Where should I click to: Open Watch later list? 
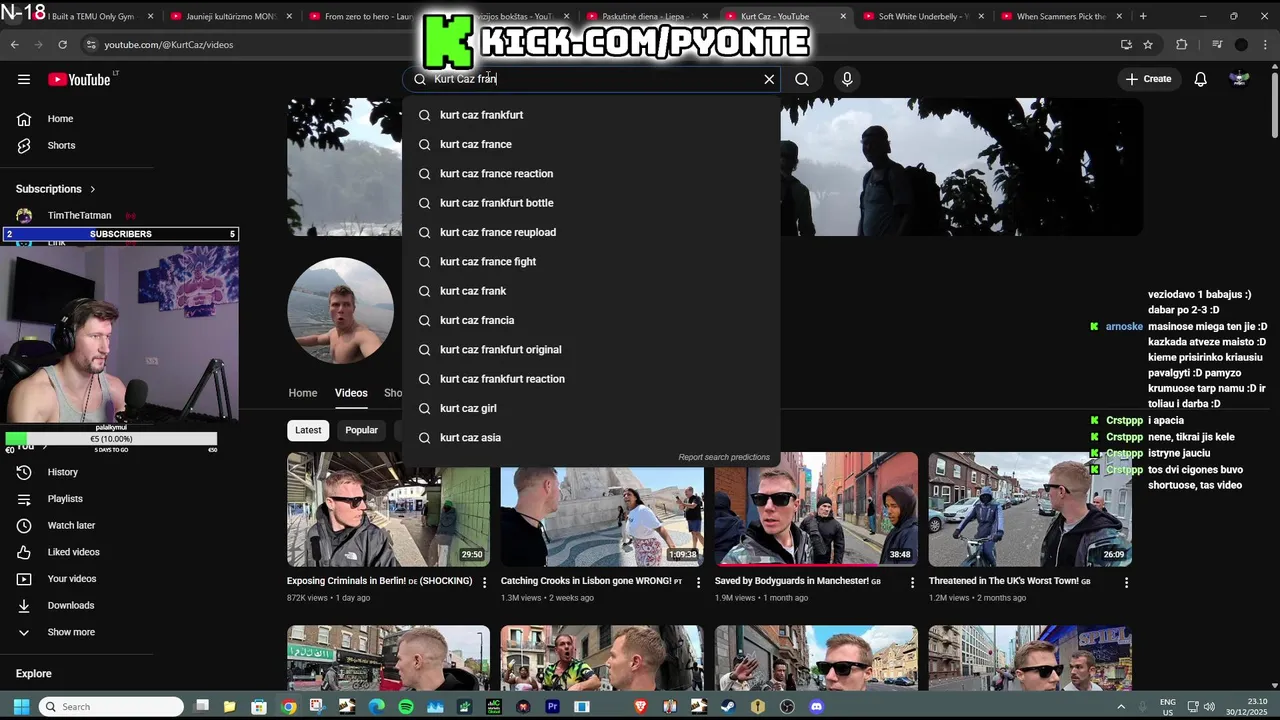[x=71, y=525]
